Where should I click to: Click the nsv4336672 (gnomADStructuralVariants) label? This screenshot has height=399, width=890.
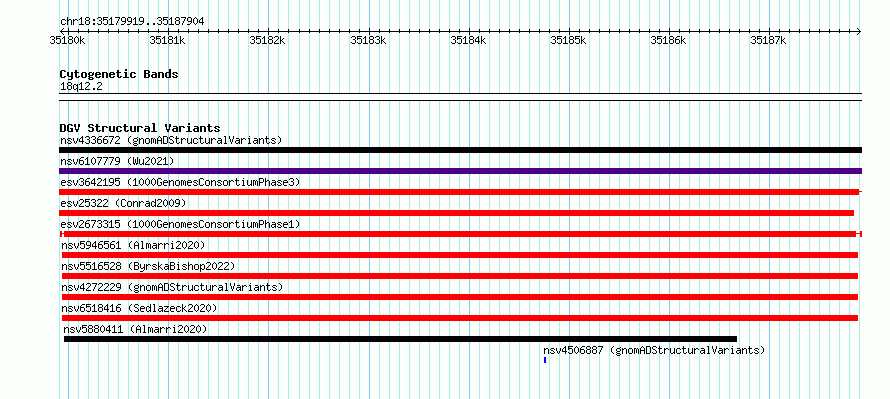pyautogui.click(x=171, y=140)
